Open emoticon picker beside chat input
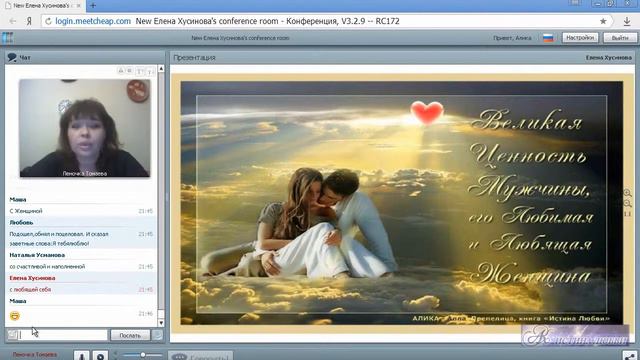The height and width of the screenshot is (360, 640). click(13, 335)
